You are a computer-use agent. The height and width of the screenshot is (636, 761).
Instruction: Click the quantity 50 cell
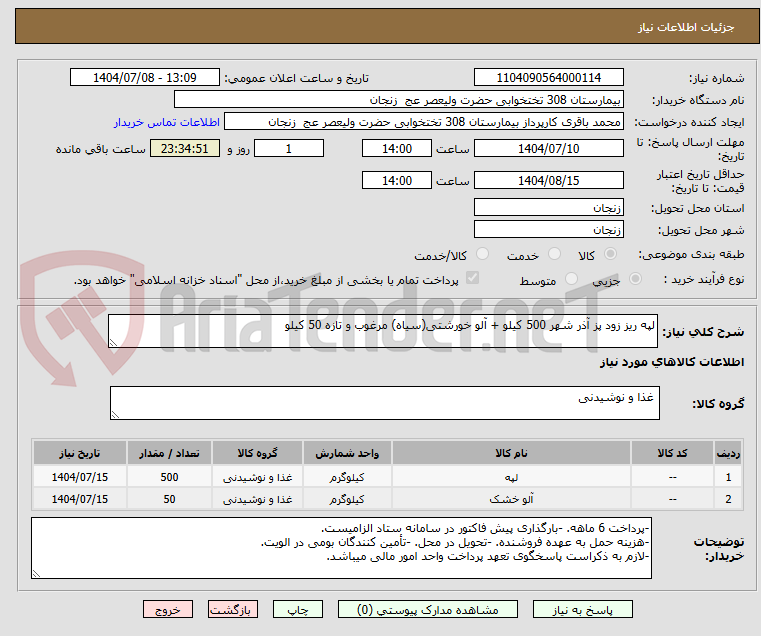pos(169,499)
